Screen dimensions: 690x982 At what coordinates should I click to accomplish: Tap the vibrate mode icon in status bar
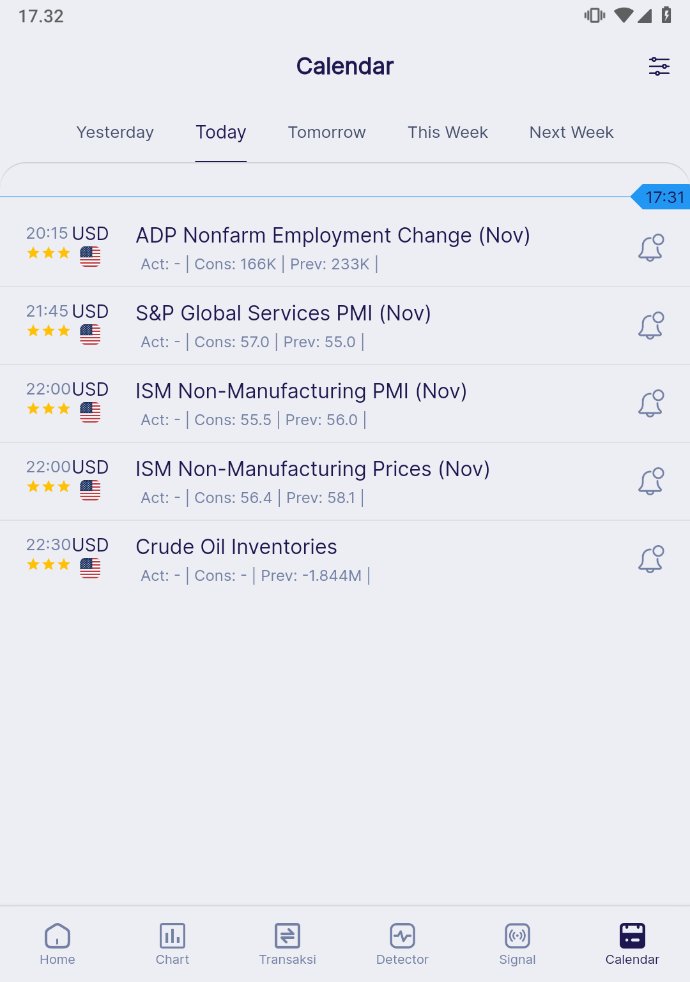(x=594, y=15)
